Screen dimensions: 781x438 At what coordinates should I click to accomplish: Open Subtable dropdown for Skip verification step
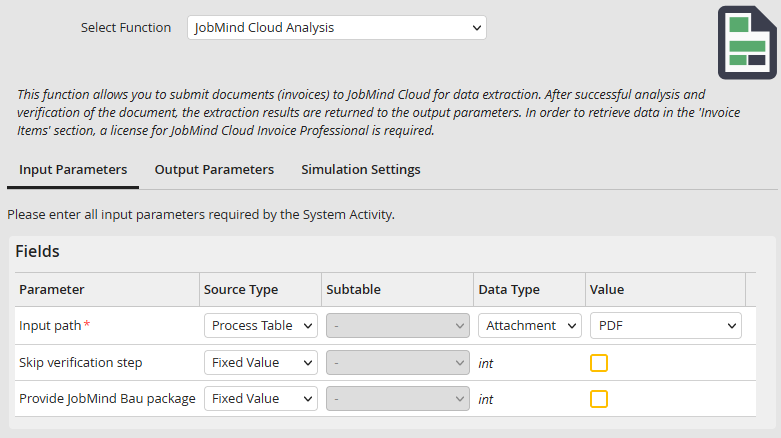397,362
